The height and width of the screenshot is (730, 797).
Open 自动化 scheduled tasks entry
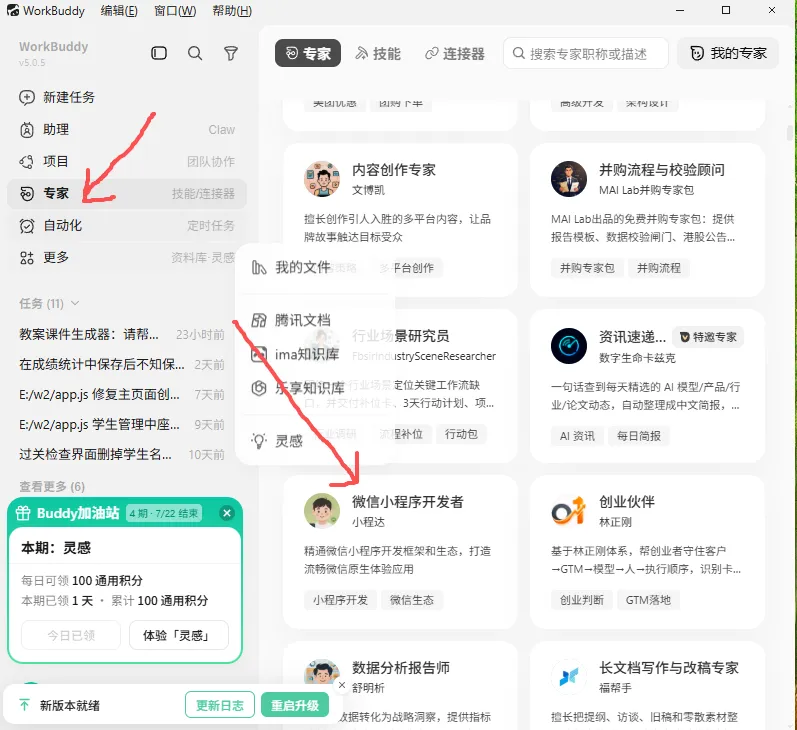[127, 226]
